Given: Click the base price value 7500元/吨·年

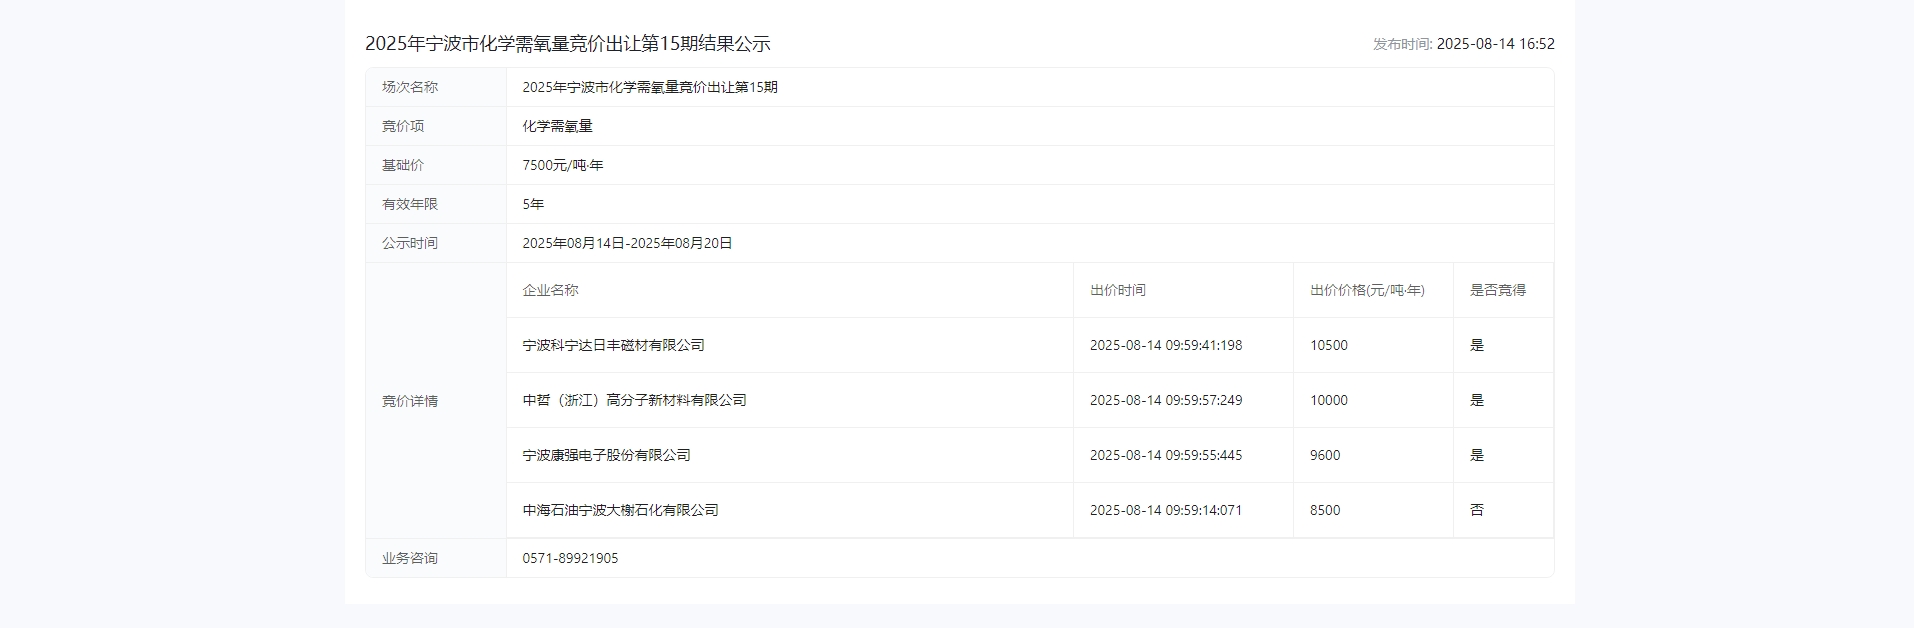Looking at the screenshot, I should (x=562, y=165).
